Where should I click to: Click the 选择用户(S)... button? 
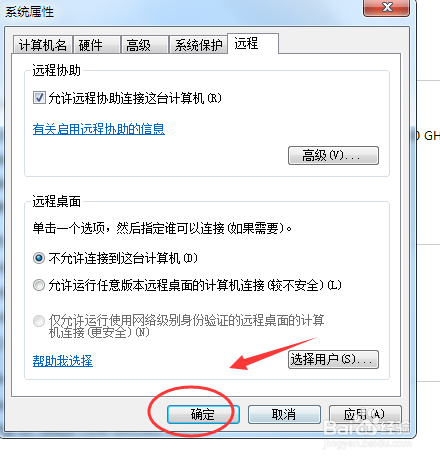coord(333,359)
